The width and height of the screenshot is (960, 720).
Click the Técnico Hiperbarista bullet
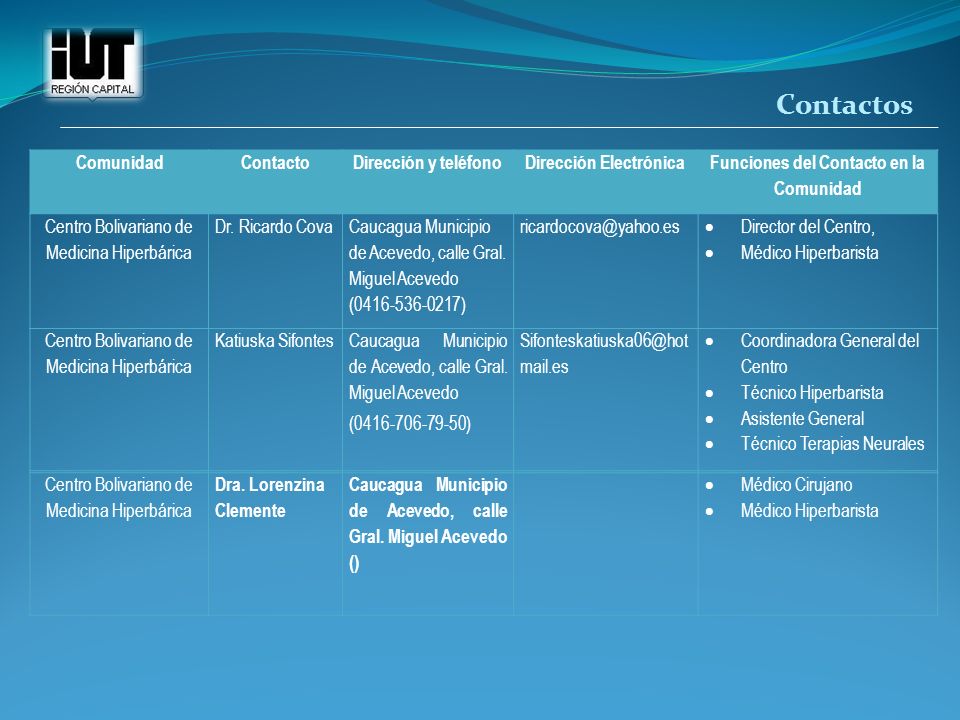[812, 392]
